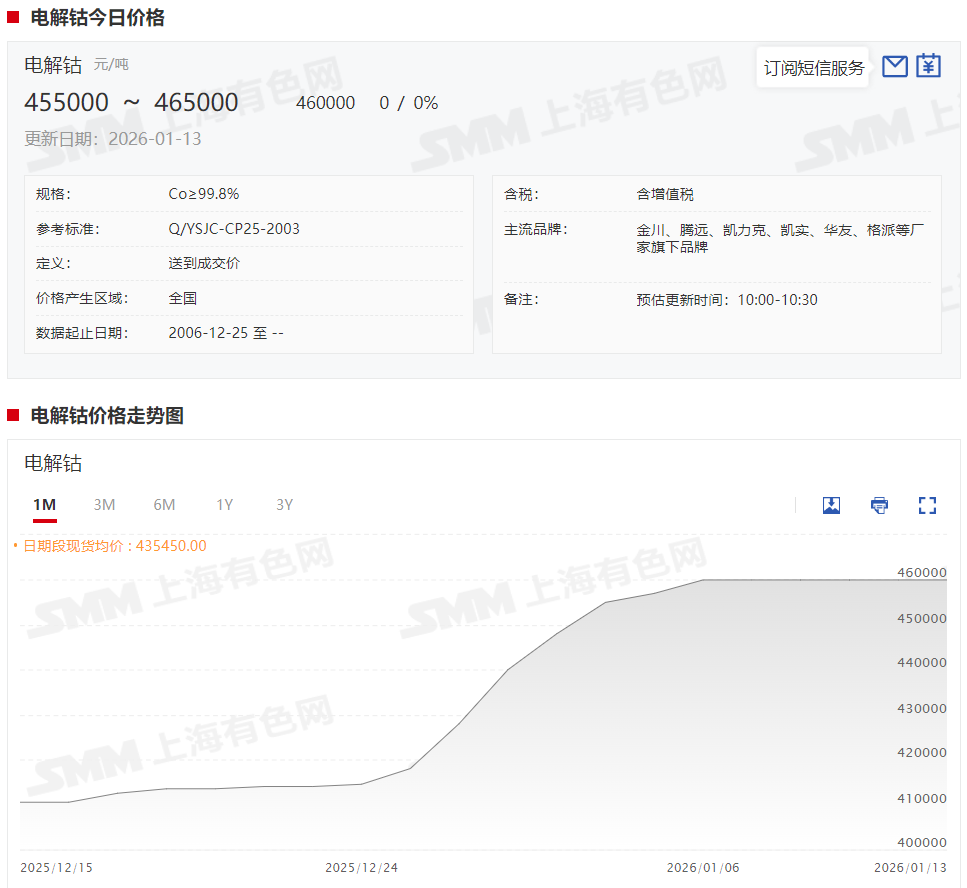The height and width of the screenshot is (888, 967).
Task: Click the Q/YSJC-CP25-2003 reference standard text
Action: (x=234, y=229)
